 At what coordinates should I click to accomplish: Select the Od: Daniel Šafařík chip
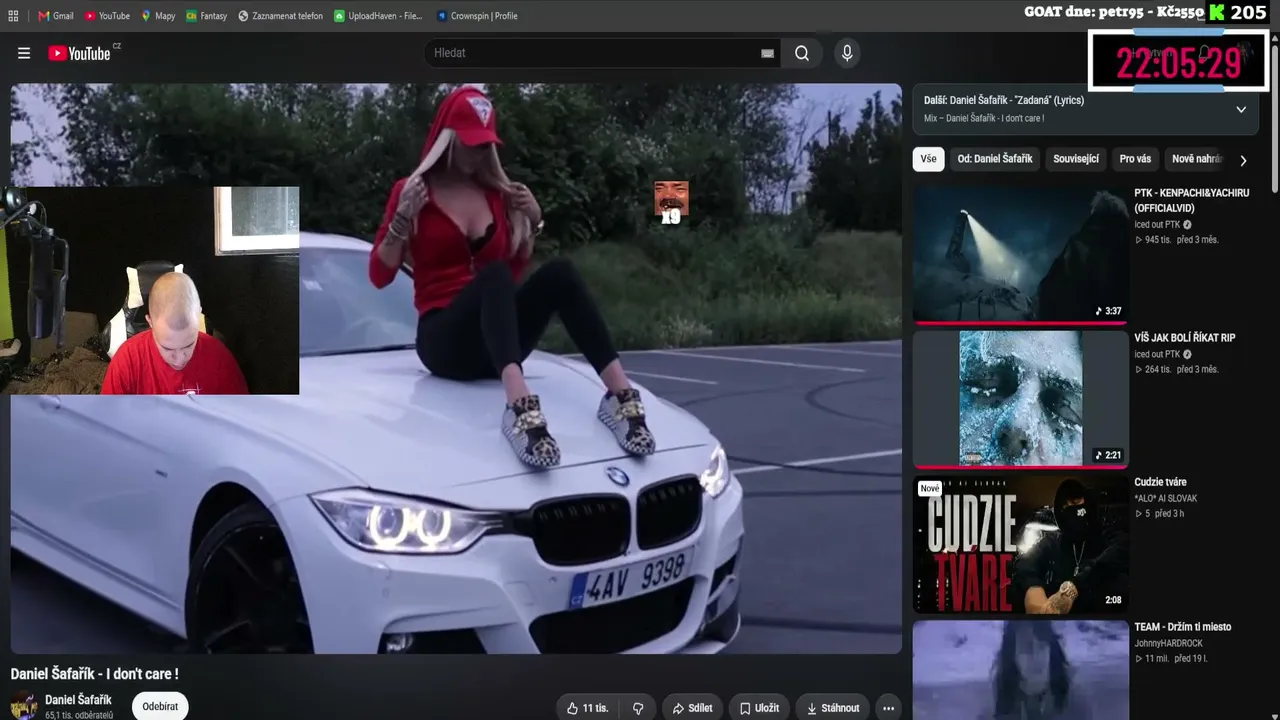click(995, 159)
